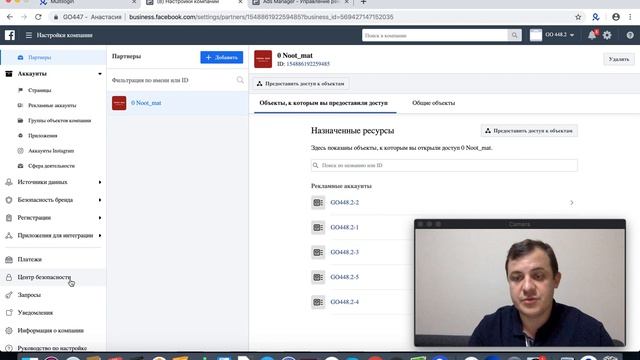Click the 0 Noot_mat red logo in partner list

point(119,103)
